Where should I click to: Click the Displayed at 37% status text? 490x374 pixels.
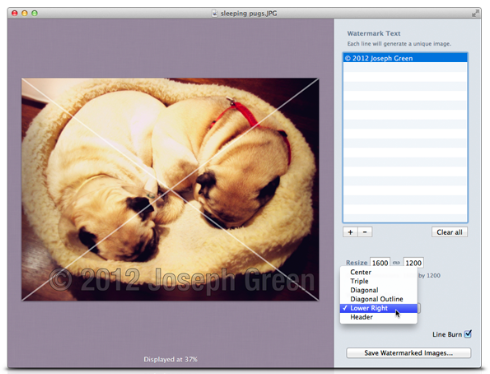pos(170,359)
